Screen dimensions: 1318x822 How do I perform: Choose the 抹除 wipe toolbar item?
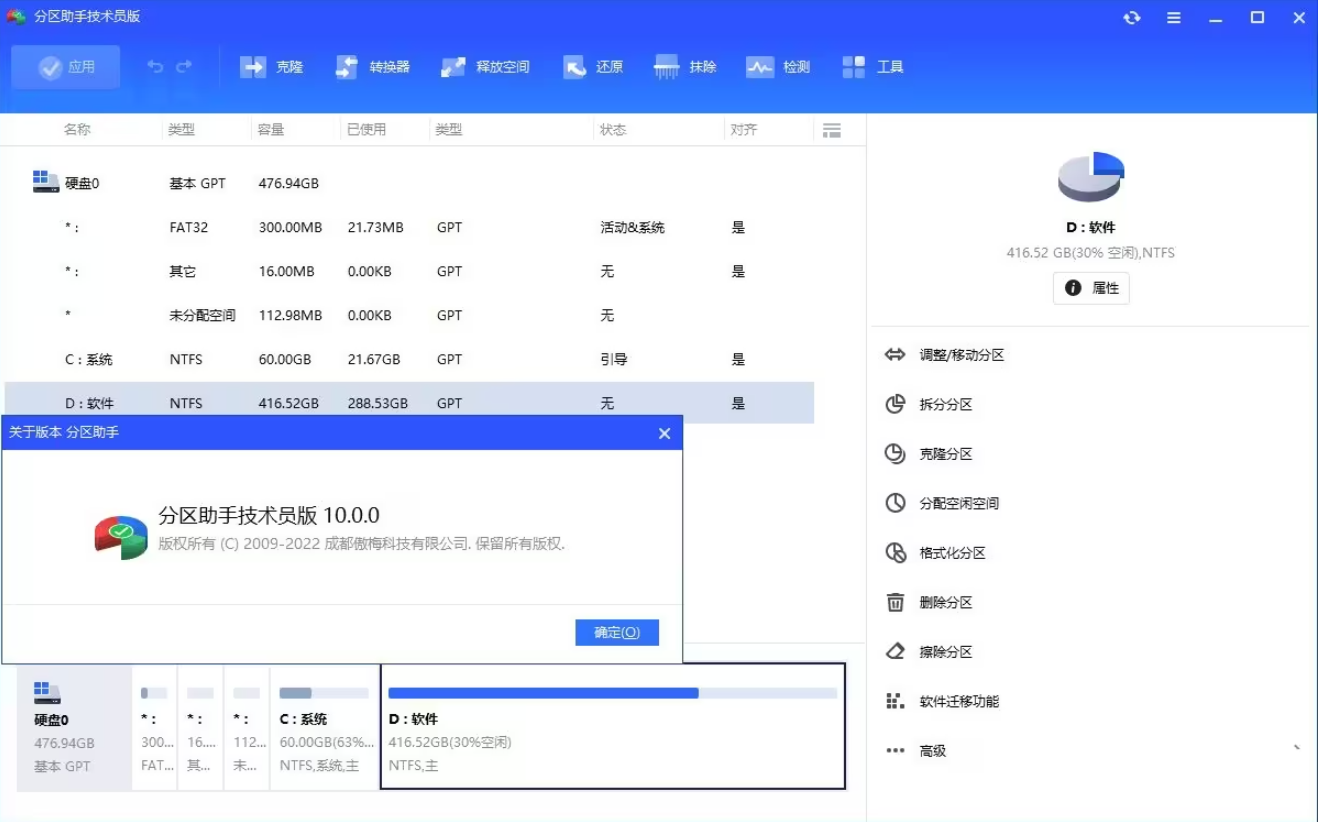tap(685, 67)
